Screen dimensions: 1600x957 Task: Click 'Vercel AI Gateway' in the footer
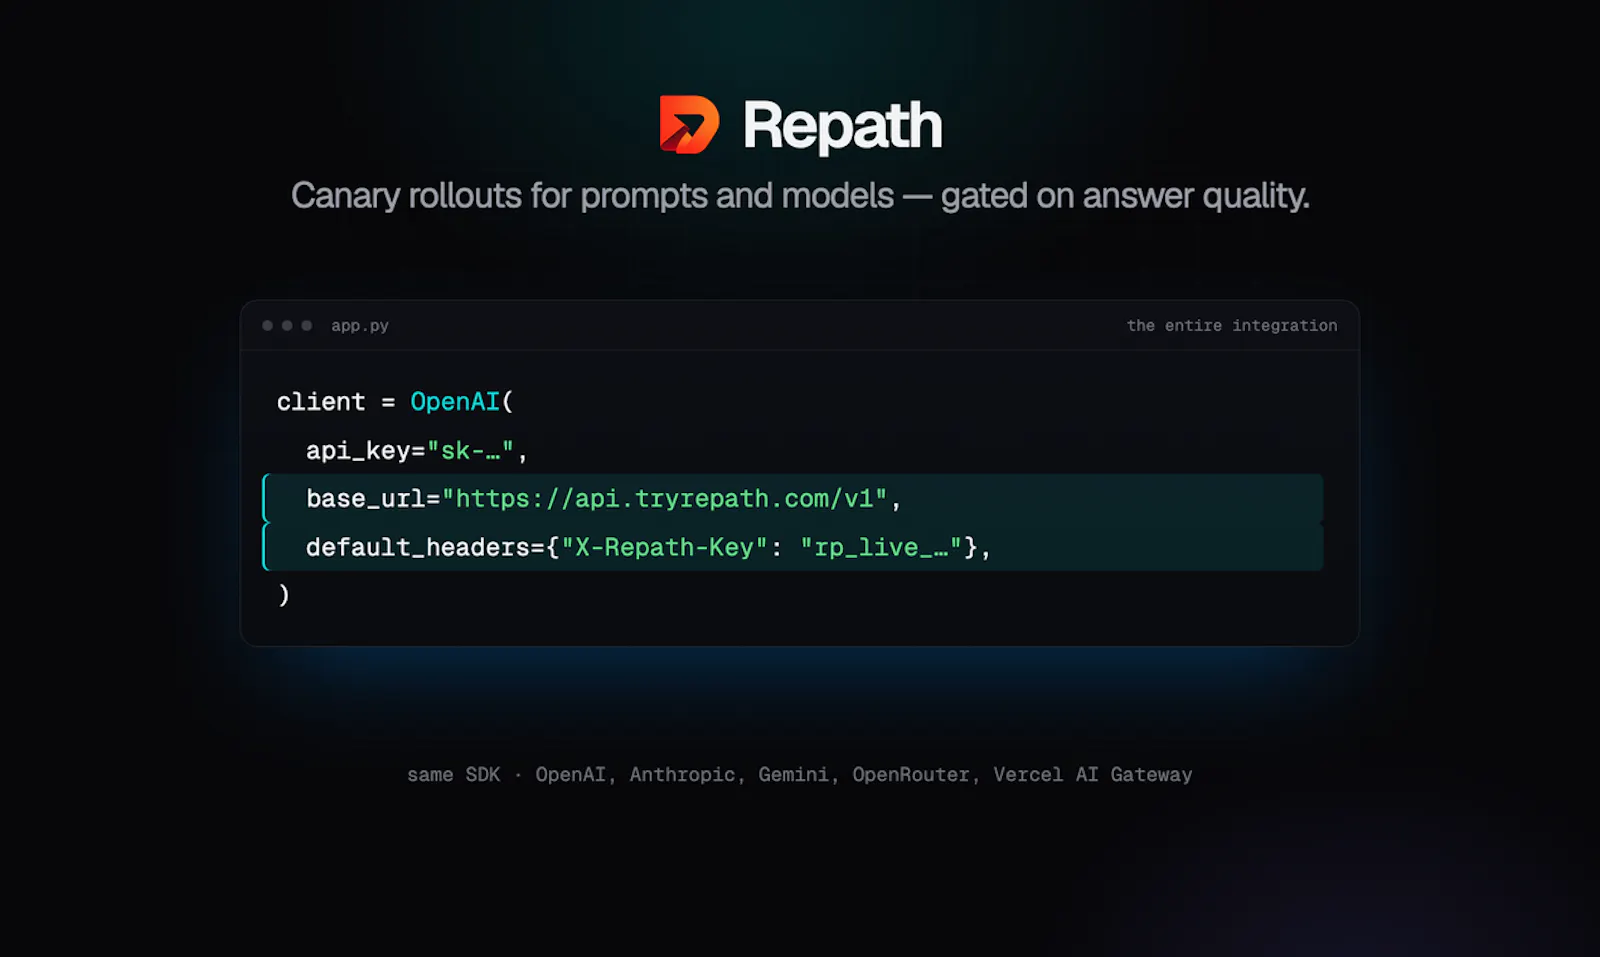coord(1093,775)
